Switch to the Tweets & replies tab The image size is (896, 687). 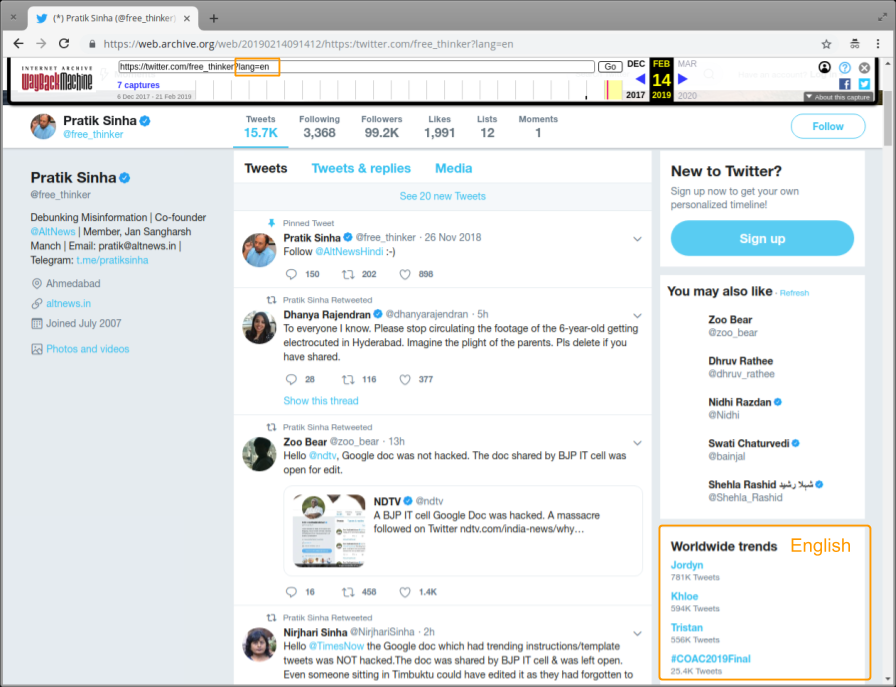point(361,168)
